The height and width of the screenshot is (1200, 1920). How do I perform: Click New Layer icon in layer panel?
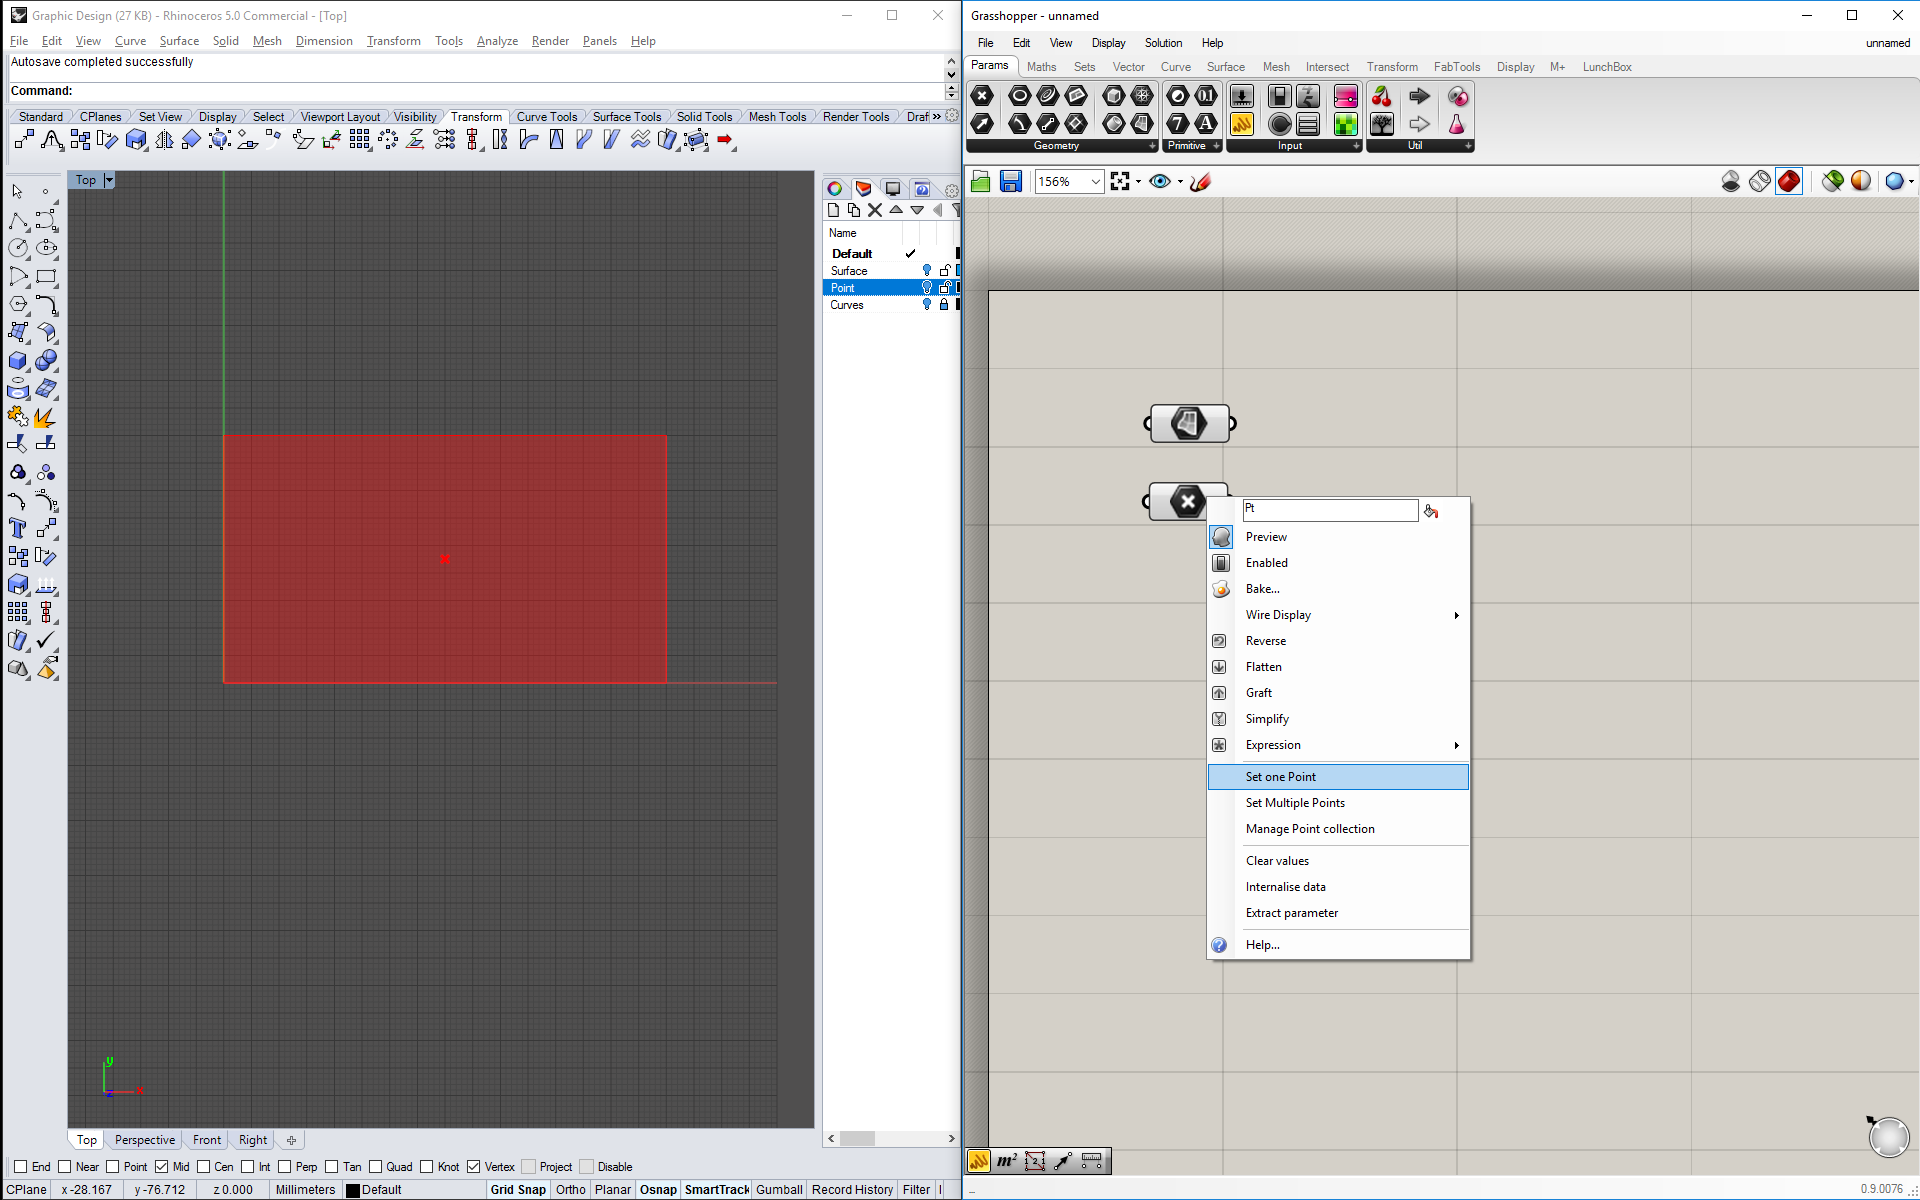[x=833, y=210]
